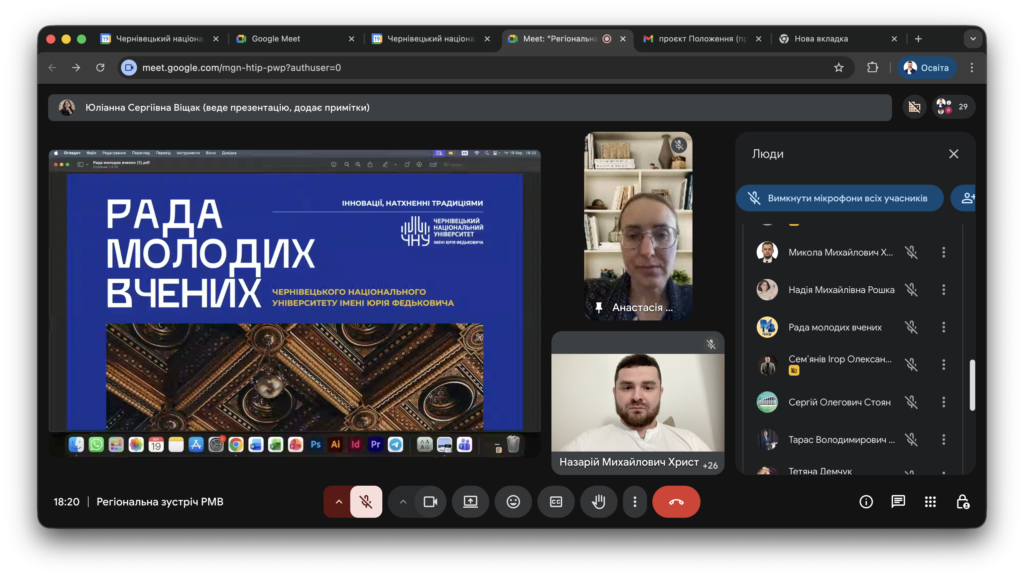Viewport: 1024px width, 578px height.
Task: Toggle the camera on or off
Action: [430, 502]
